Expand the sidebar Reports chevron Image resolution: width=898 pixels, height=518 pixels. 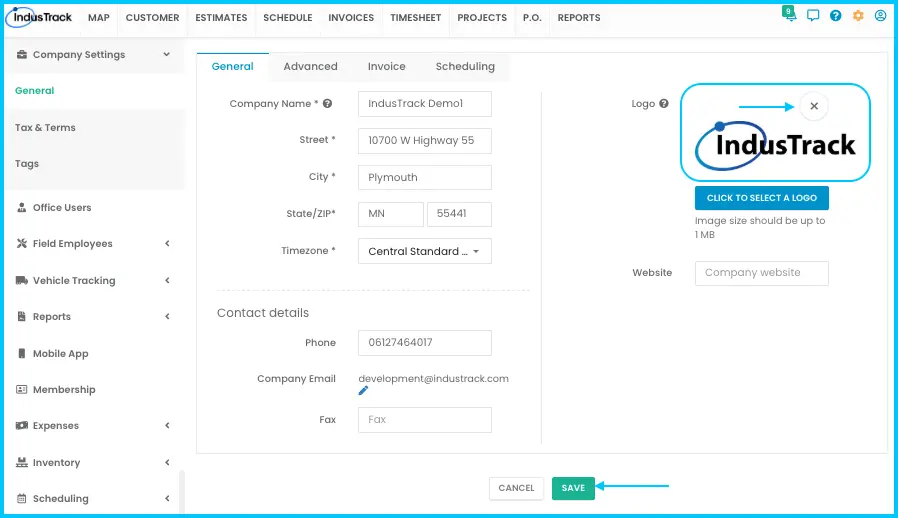167,316
